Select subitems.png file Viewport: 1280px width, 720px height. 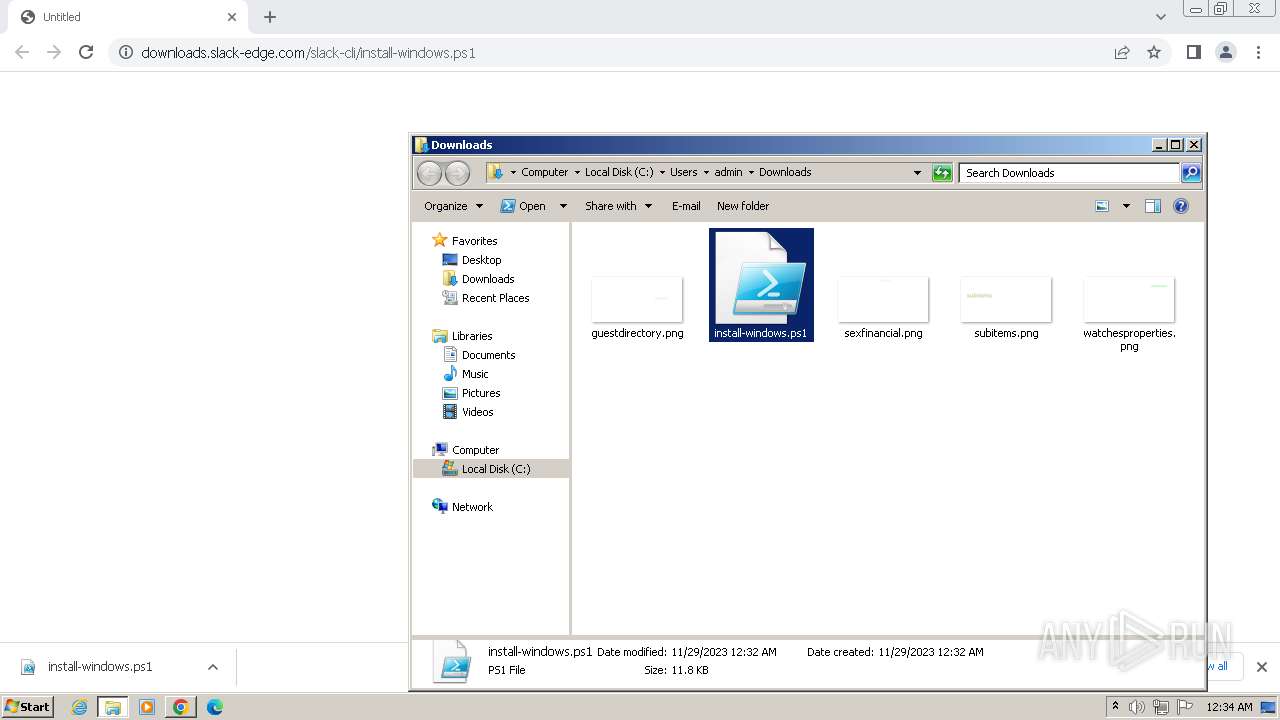pyautogui.click(x=1006, y=307)
